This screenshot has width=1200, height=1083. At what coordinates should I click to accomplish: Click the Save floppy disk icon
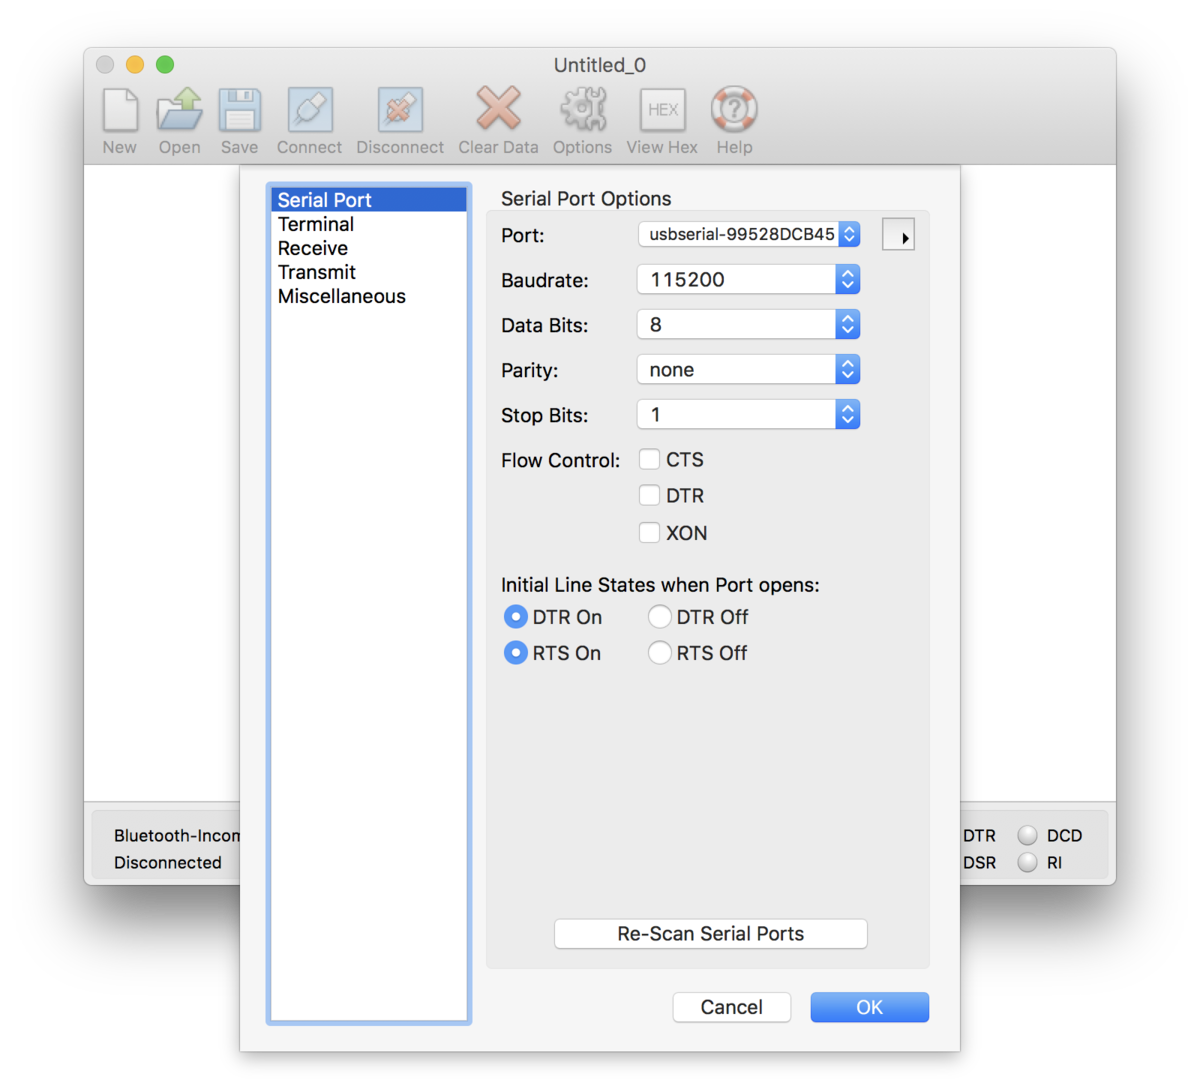pyautogui.click(x=240, y=110)
